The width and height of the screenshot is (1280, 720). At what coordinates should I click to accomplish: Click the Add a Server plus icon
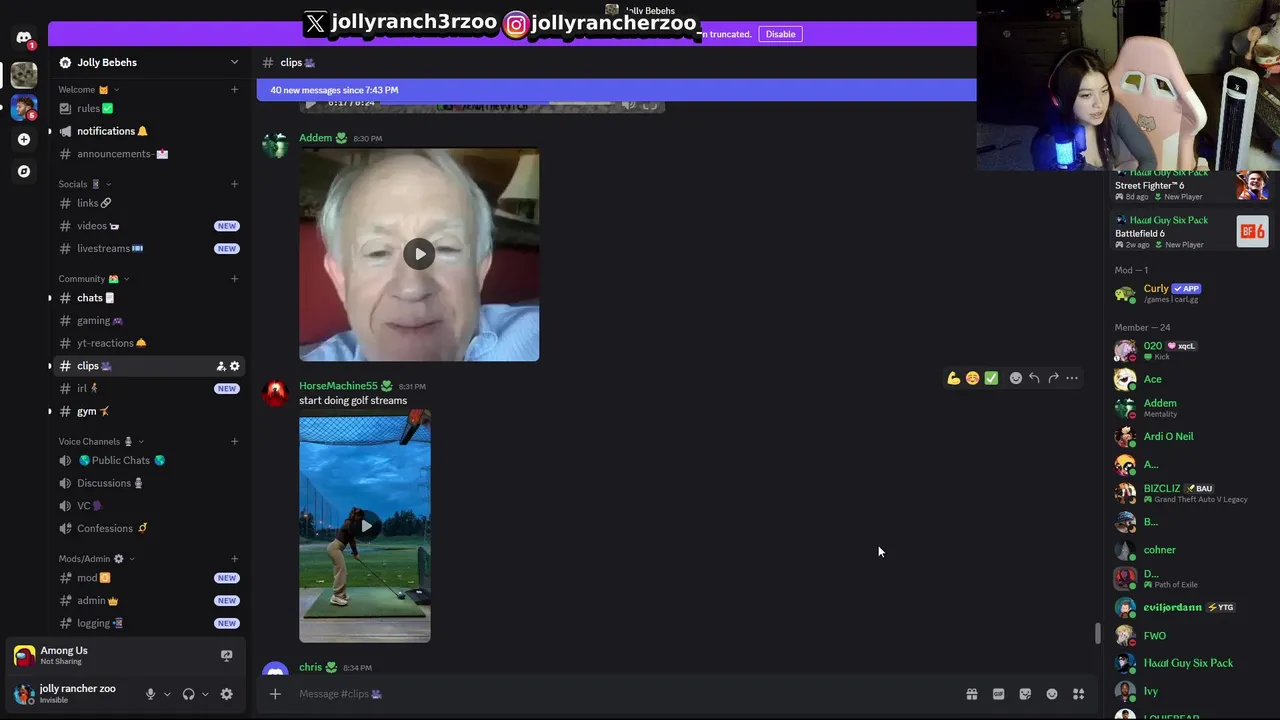24,139
